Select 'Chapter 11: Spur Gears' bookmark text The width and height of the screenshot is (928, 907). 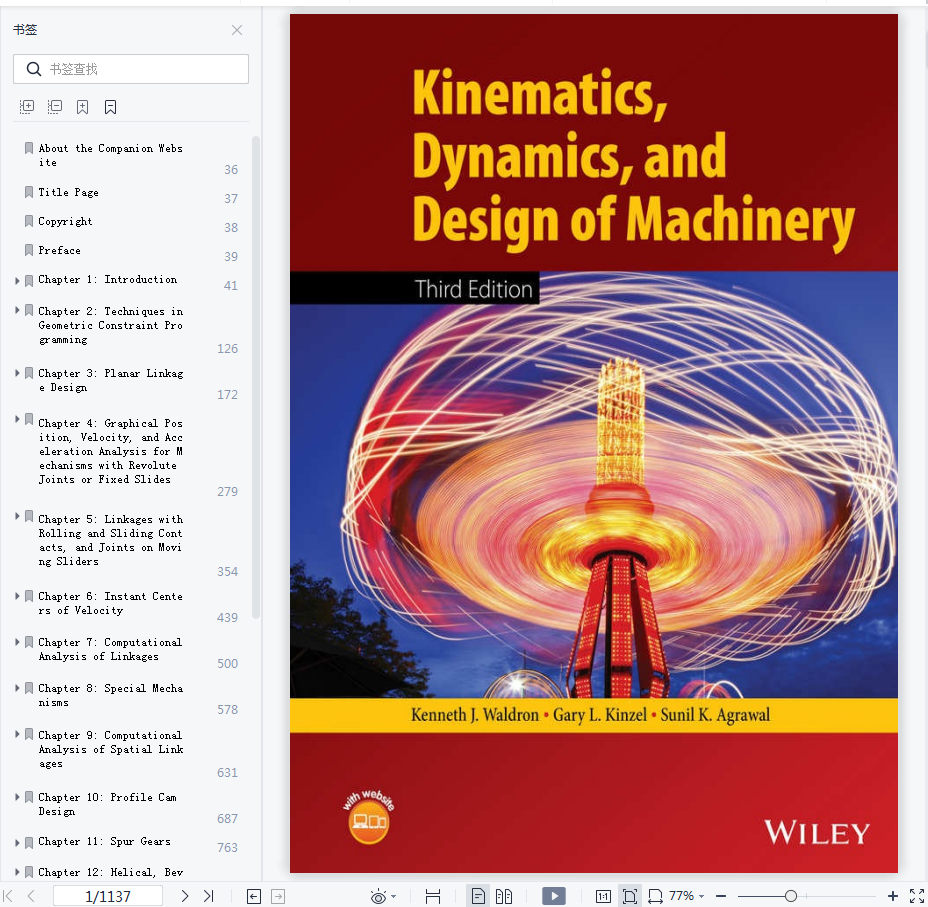coord(105,841)
